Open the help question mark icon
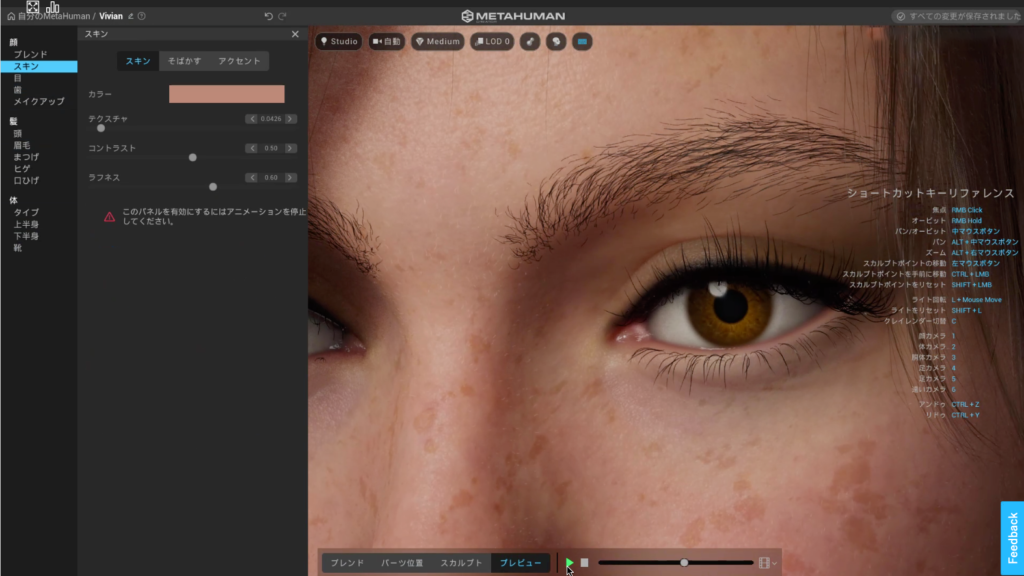 click(x=142, y=16)
